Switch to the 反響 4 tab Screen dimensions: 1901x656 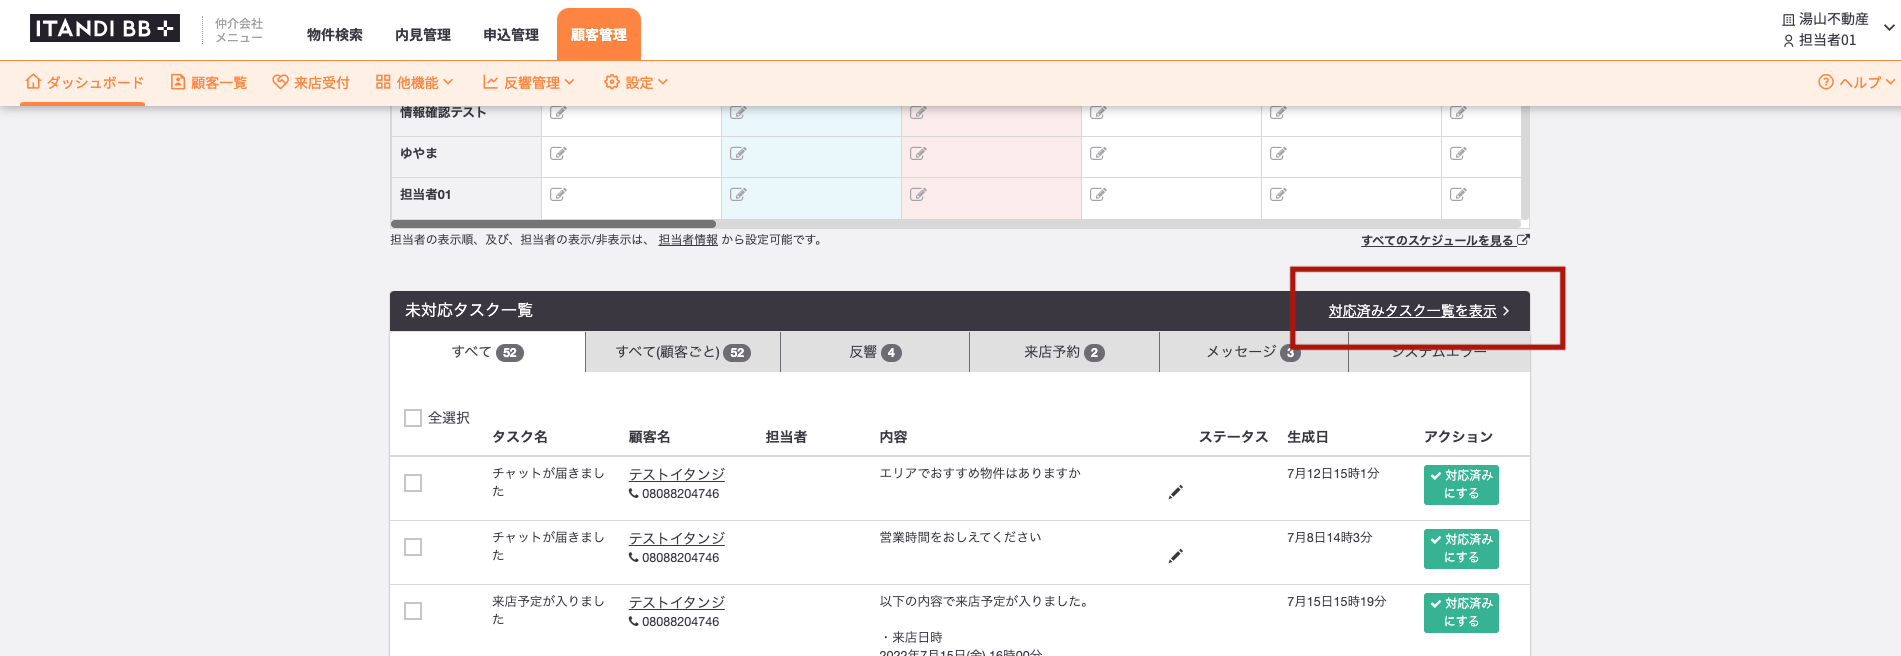875,352
